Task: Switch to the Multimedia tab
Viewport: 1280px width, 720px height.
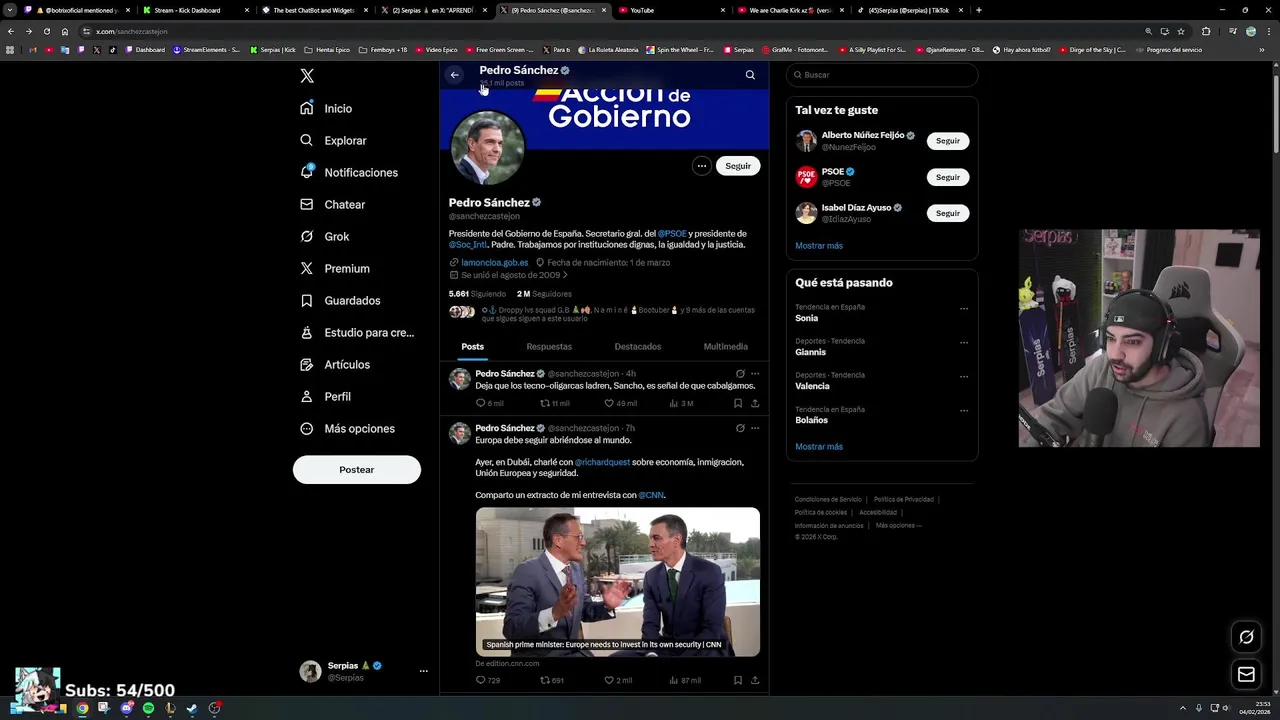Action: point(726,347)
